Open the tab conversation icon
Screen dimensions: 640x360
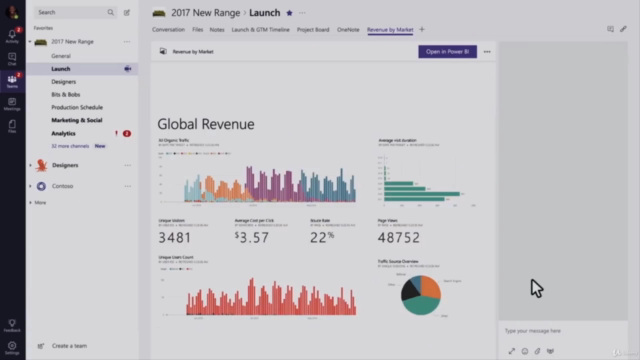click(610, 29)
